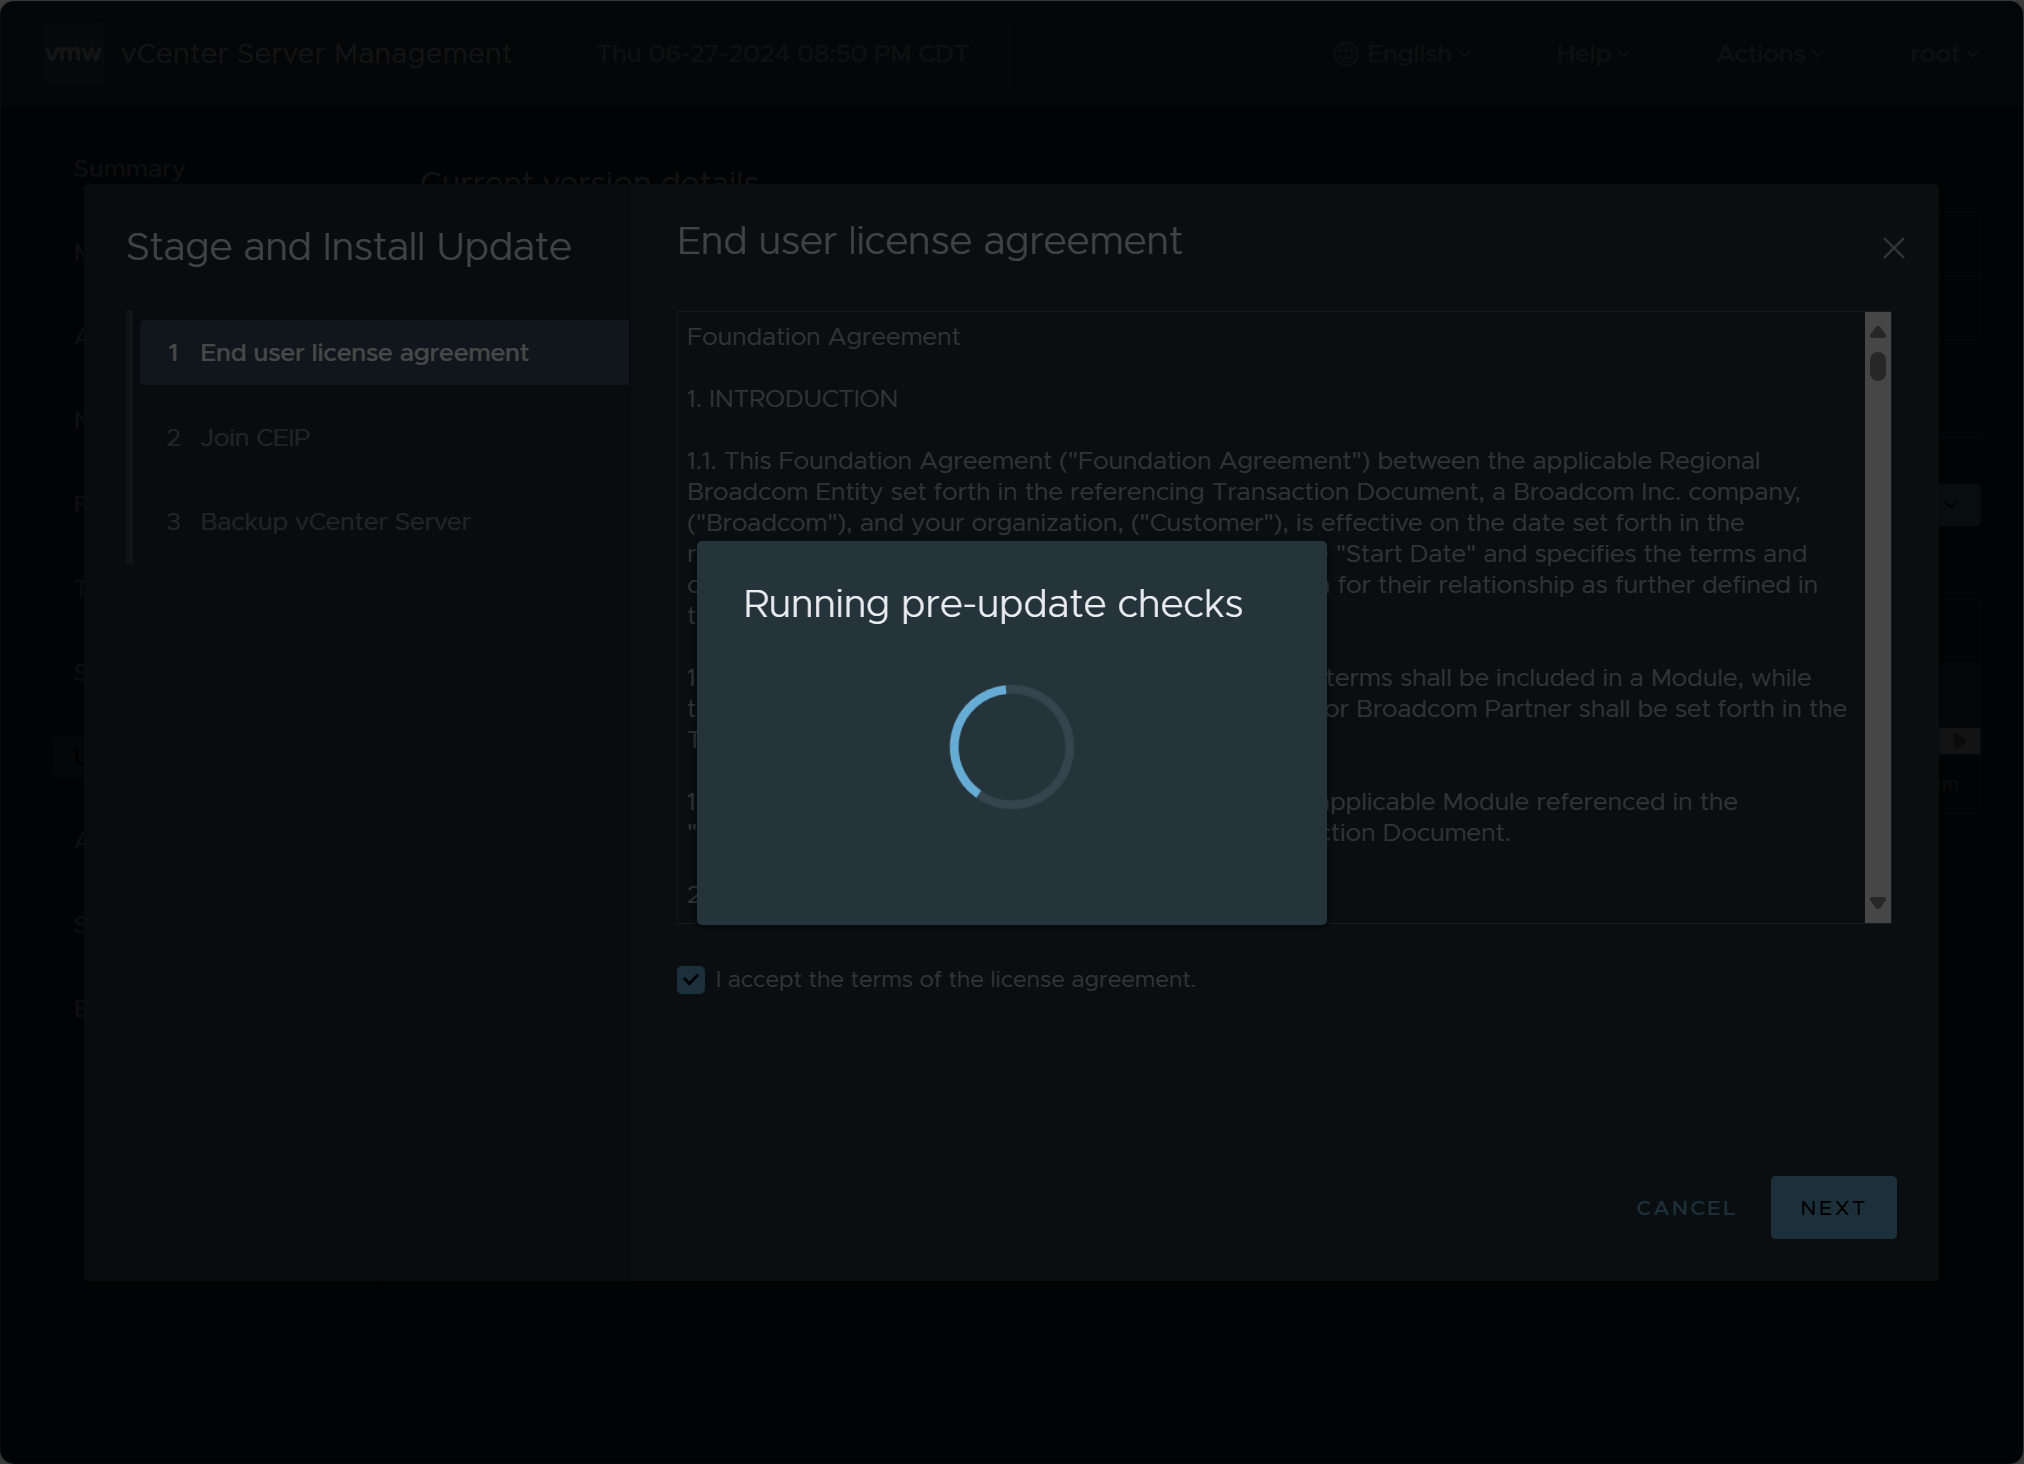Select the Backup vCenter Server step
Image resolution: width=2024 pixels, height=1464 pixels.
coord(335,522)
